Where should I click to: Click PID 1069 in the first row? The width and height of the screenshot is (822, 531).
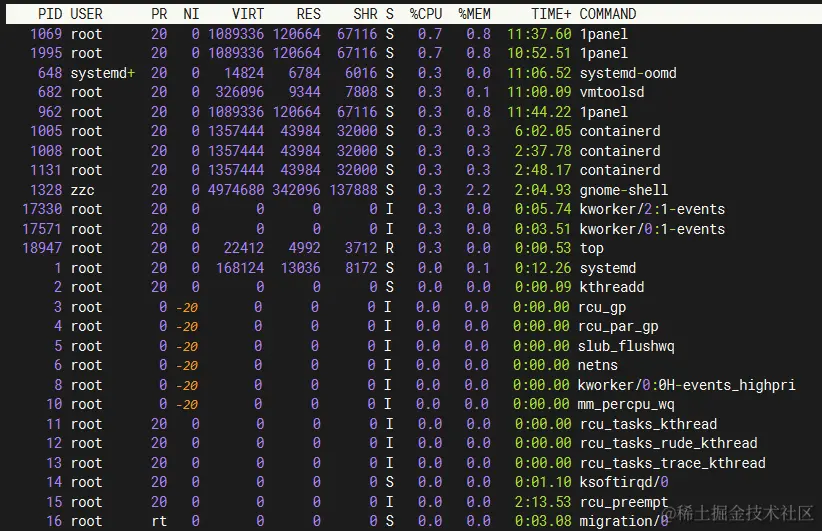point(46,34)
